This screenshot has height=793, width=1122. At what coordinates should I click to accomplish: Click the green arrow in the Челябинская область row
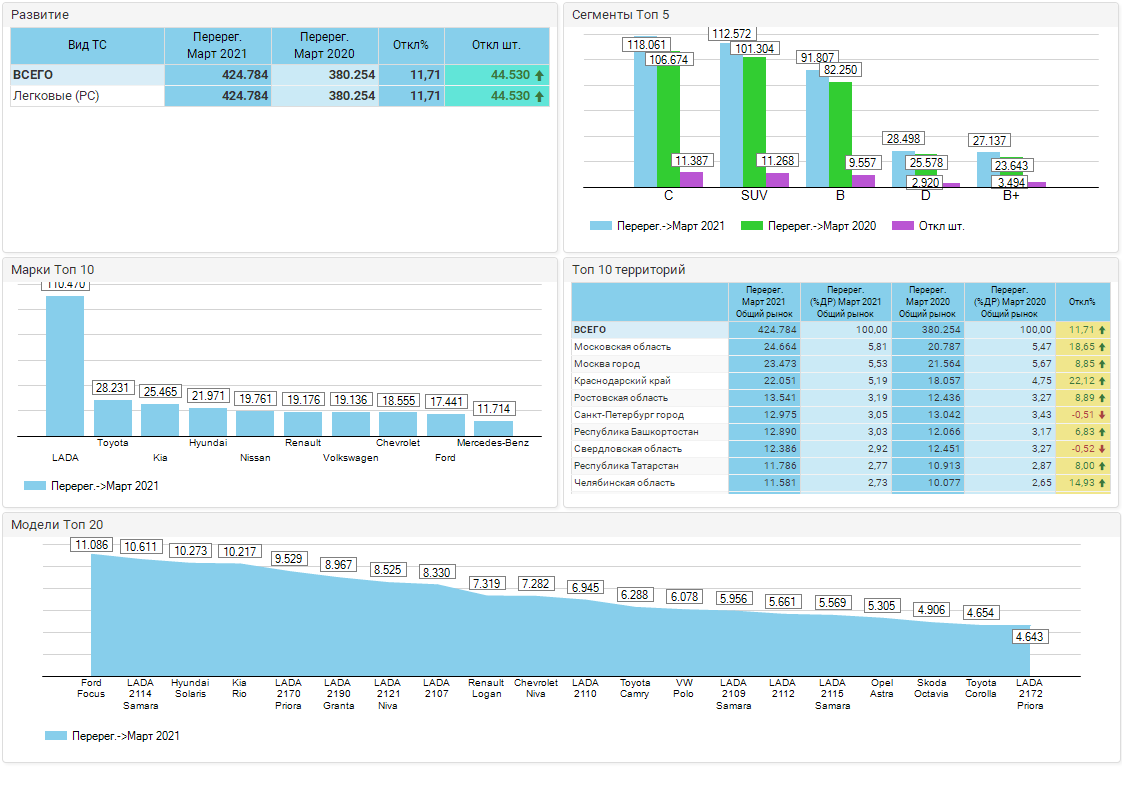pyautogui.click(x=1102, y=483)
